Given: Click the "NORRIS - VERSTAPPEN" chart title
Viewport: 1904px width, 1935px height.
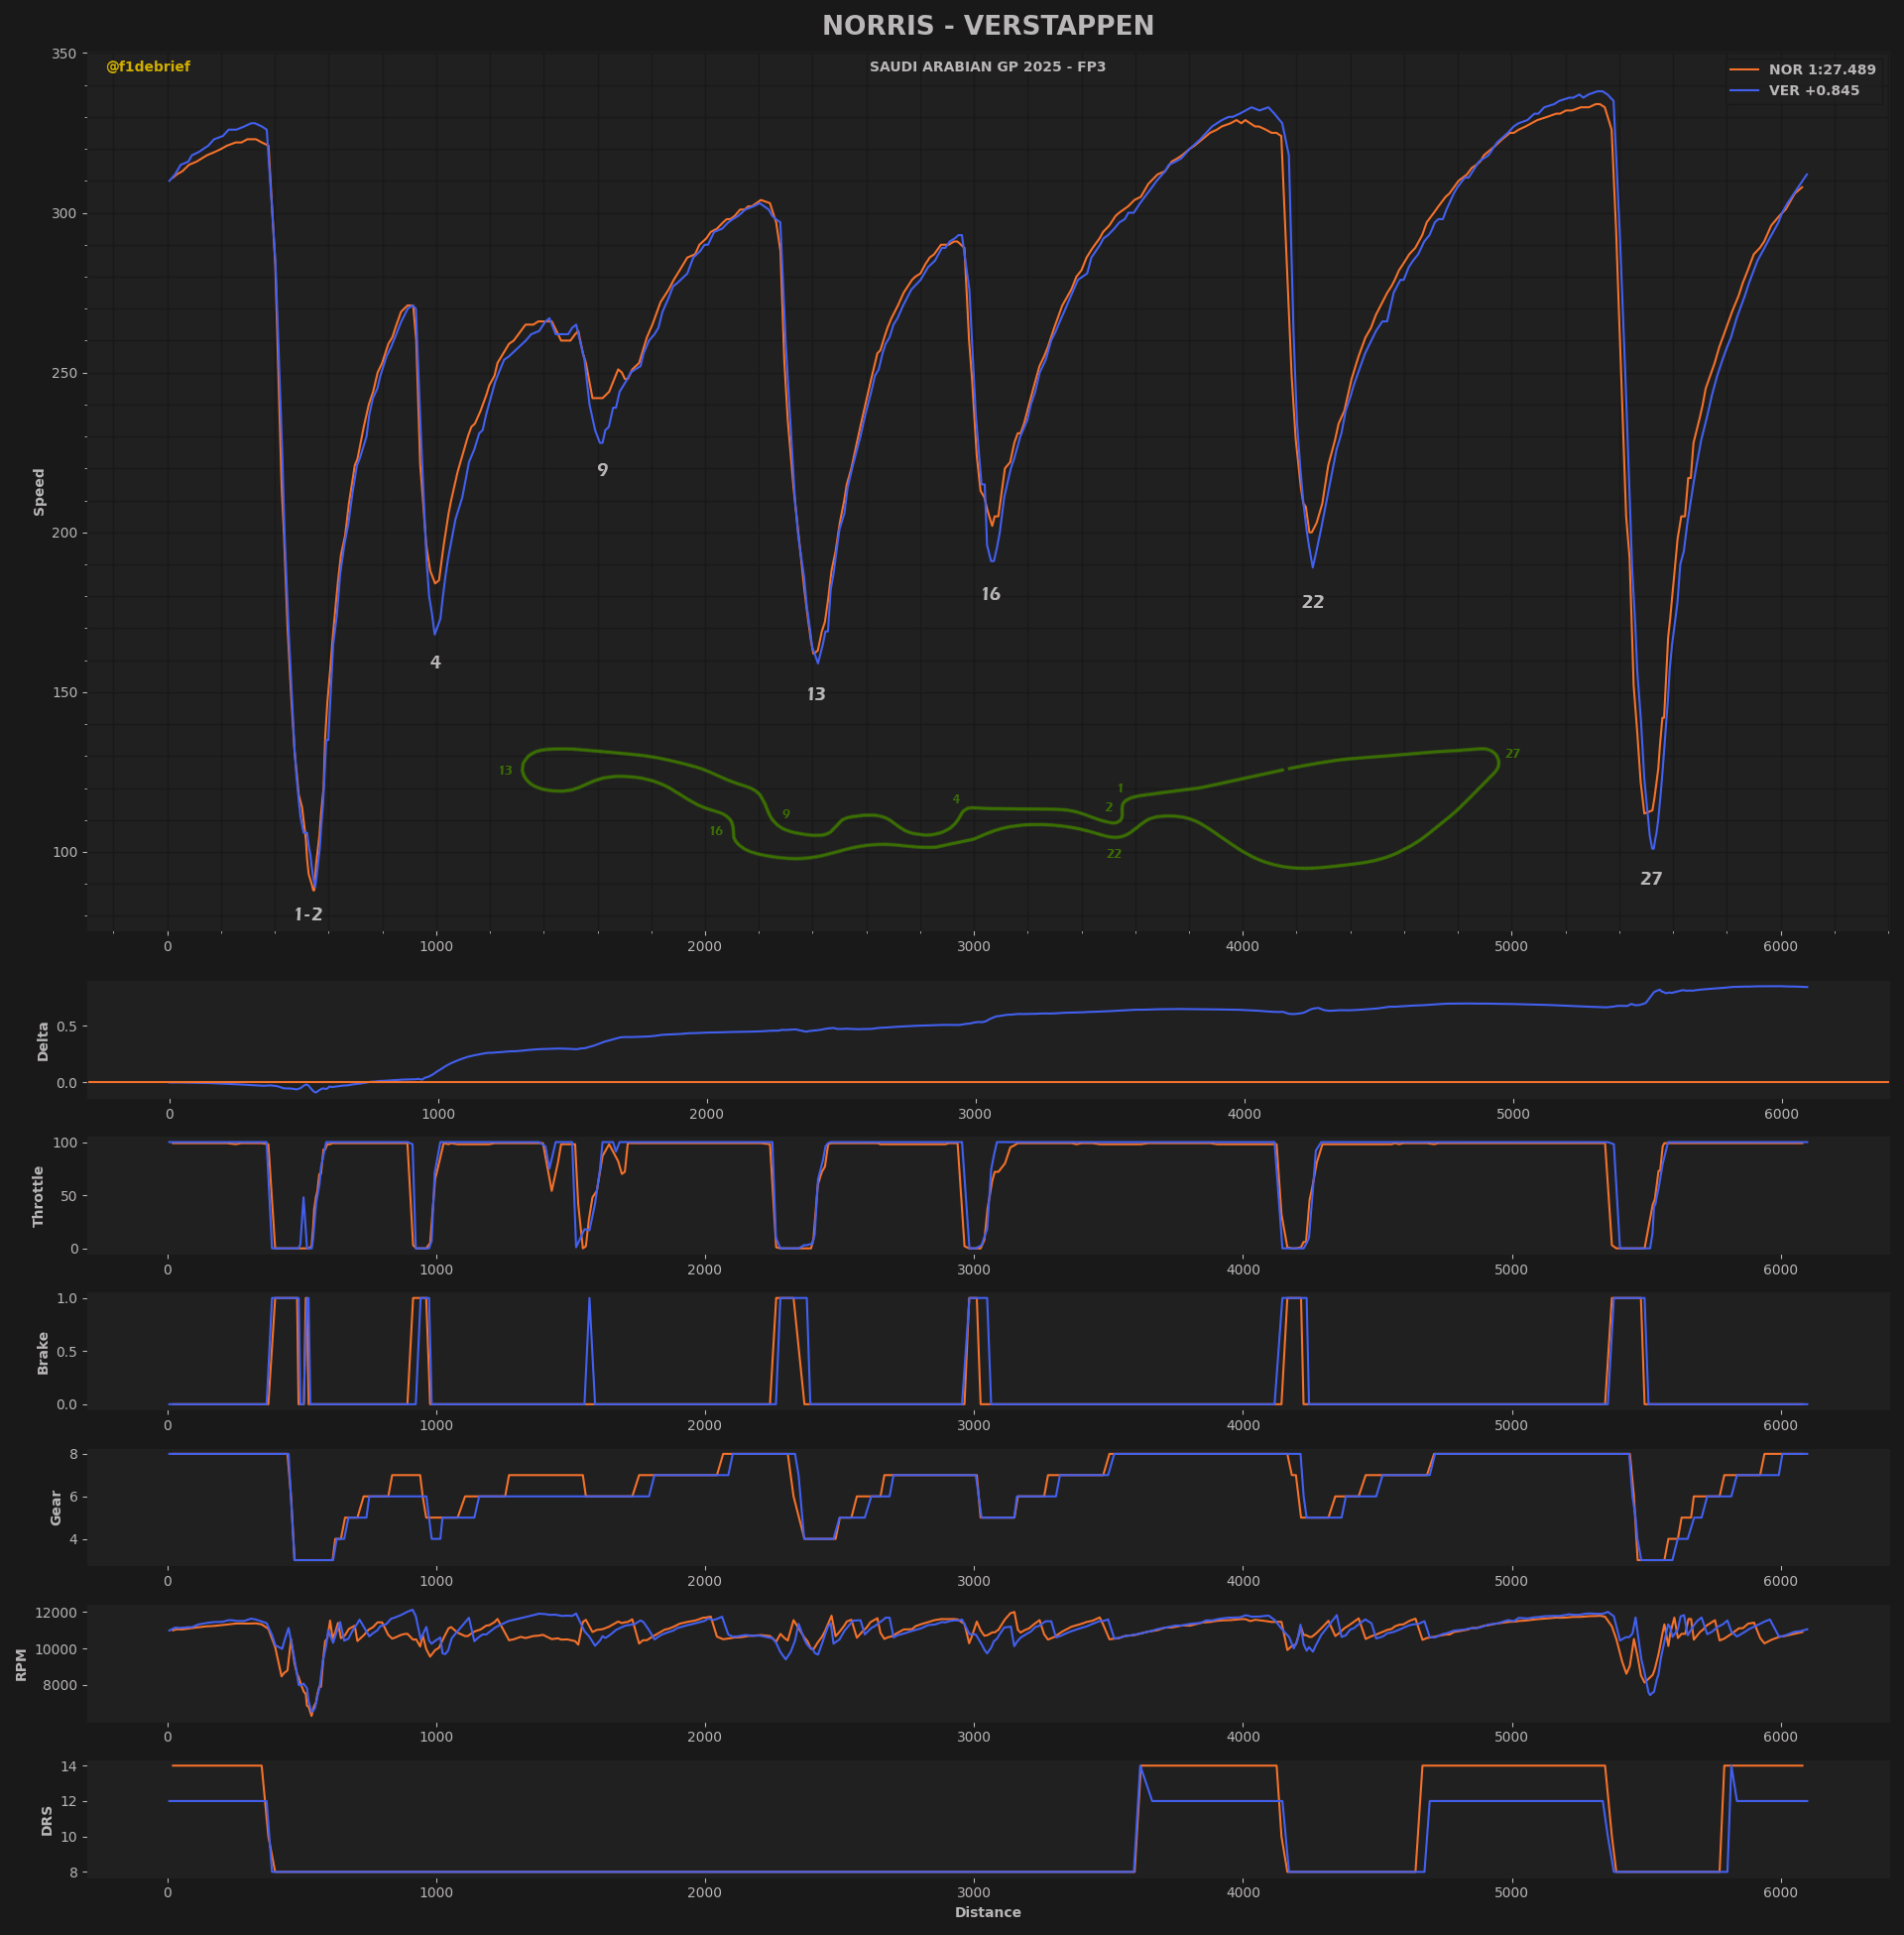Looking at the screenshot, I should pos(988,26).
